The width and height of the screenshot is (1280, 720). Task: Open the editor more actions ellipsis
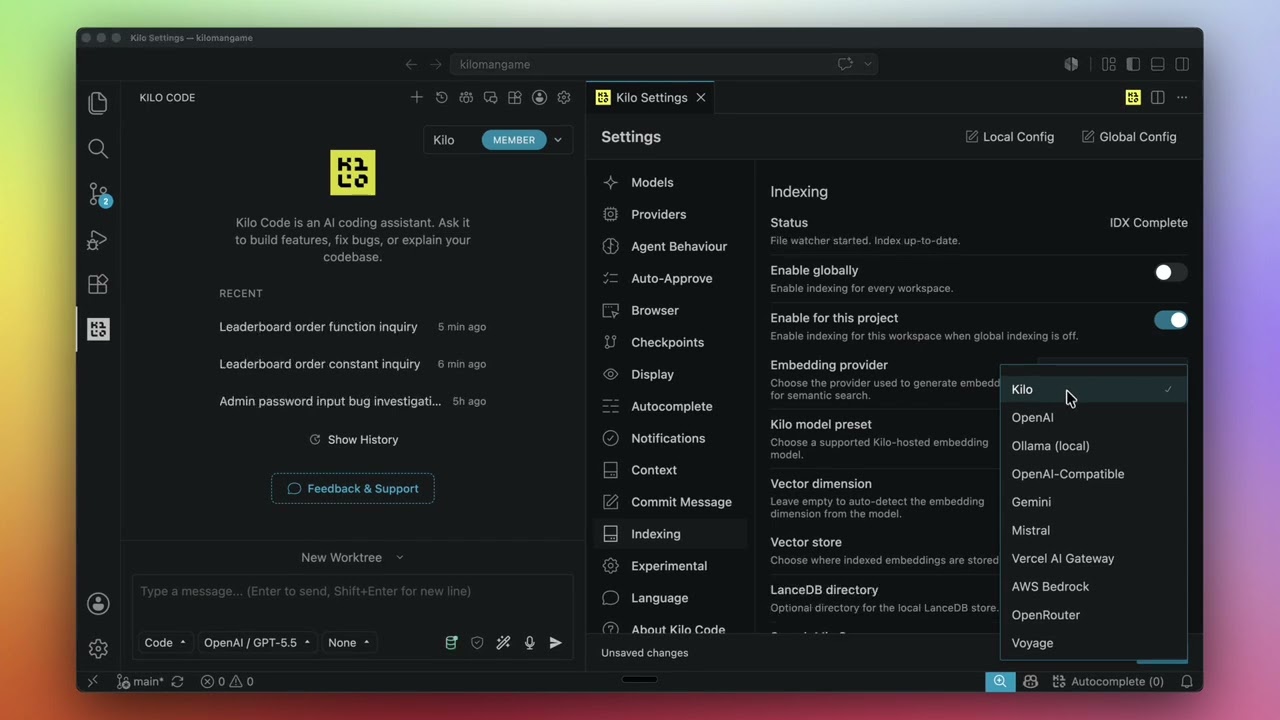pyautogui.click(x=1182, y=97)
